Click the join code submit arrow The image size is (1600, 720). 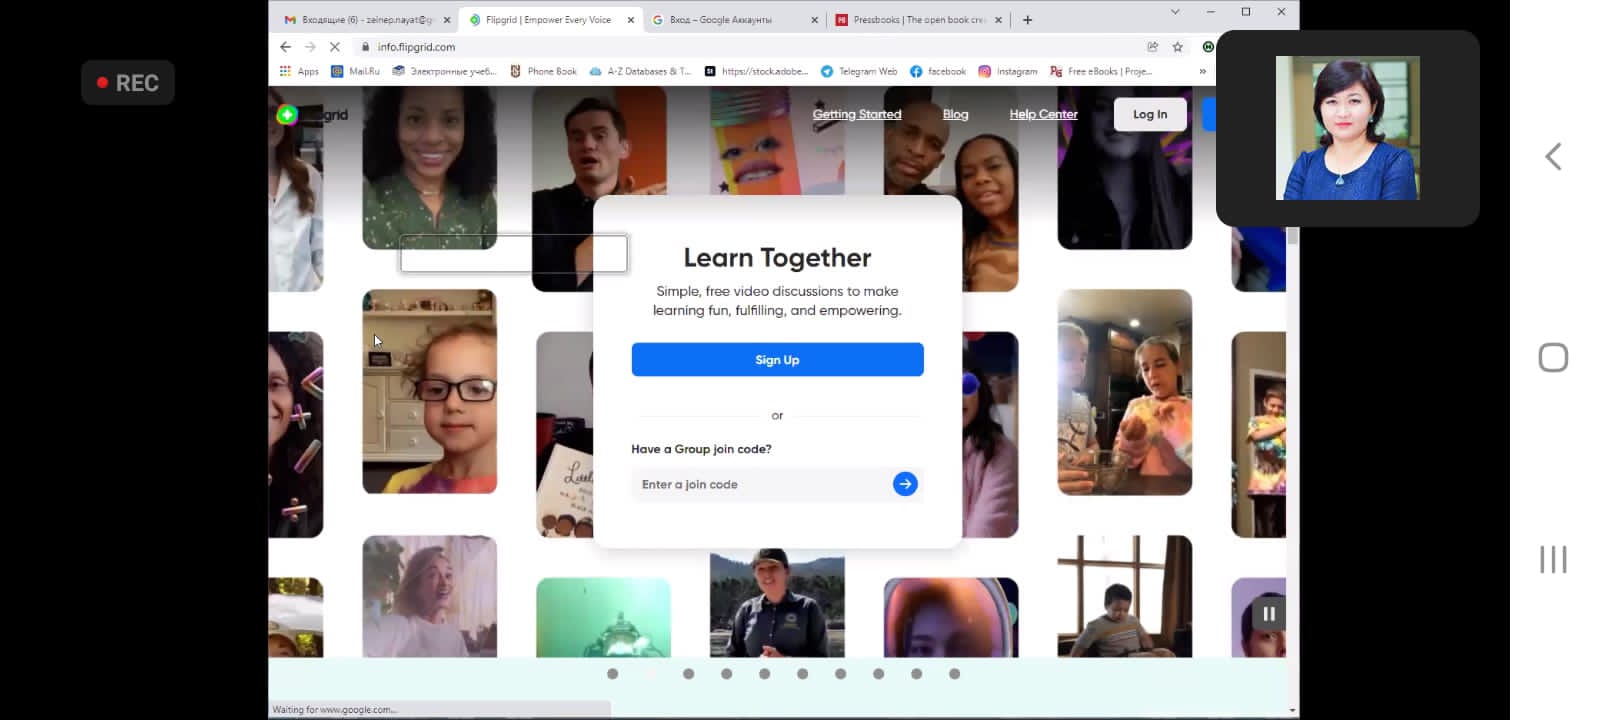coord(904,484)
